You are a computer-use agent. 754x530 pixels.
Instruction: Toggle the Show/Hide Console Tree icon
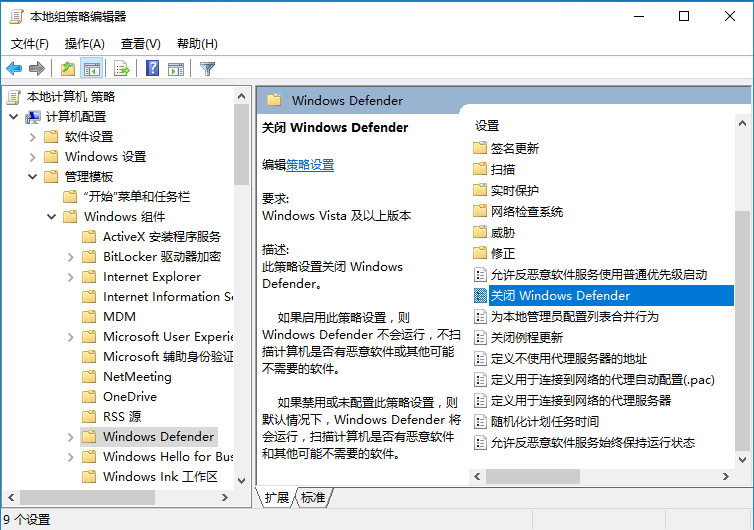coord(91,69)
